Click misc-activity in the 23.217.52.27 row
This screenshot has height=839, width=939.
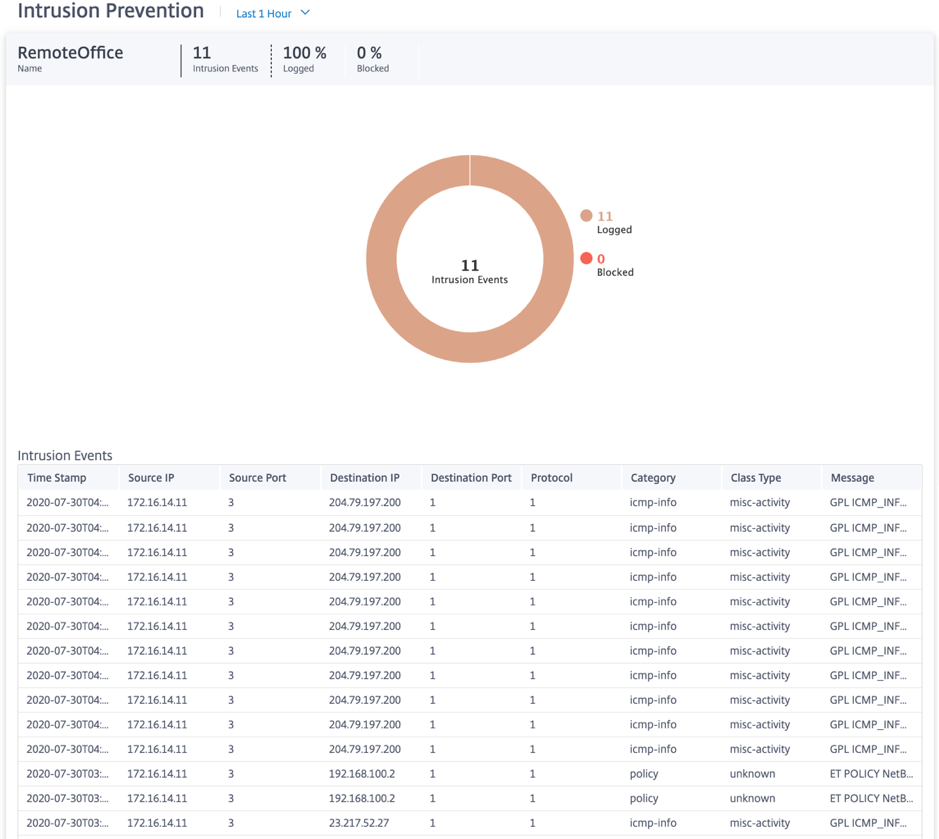pos(759,823)
